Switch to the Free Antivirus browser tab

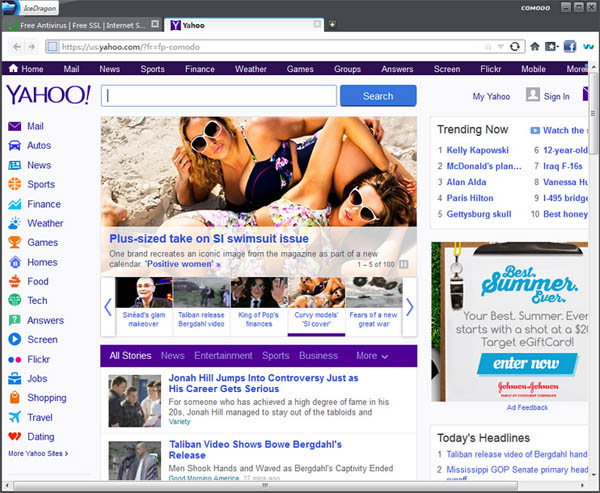[x=83, y=25]
